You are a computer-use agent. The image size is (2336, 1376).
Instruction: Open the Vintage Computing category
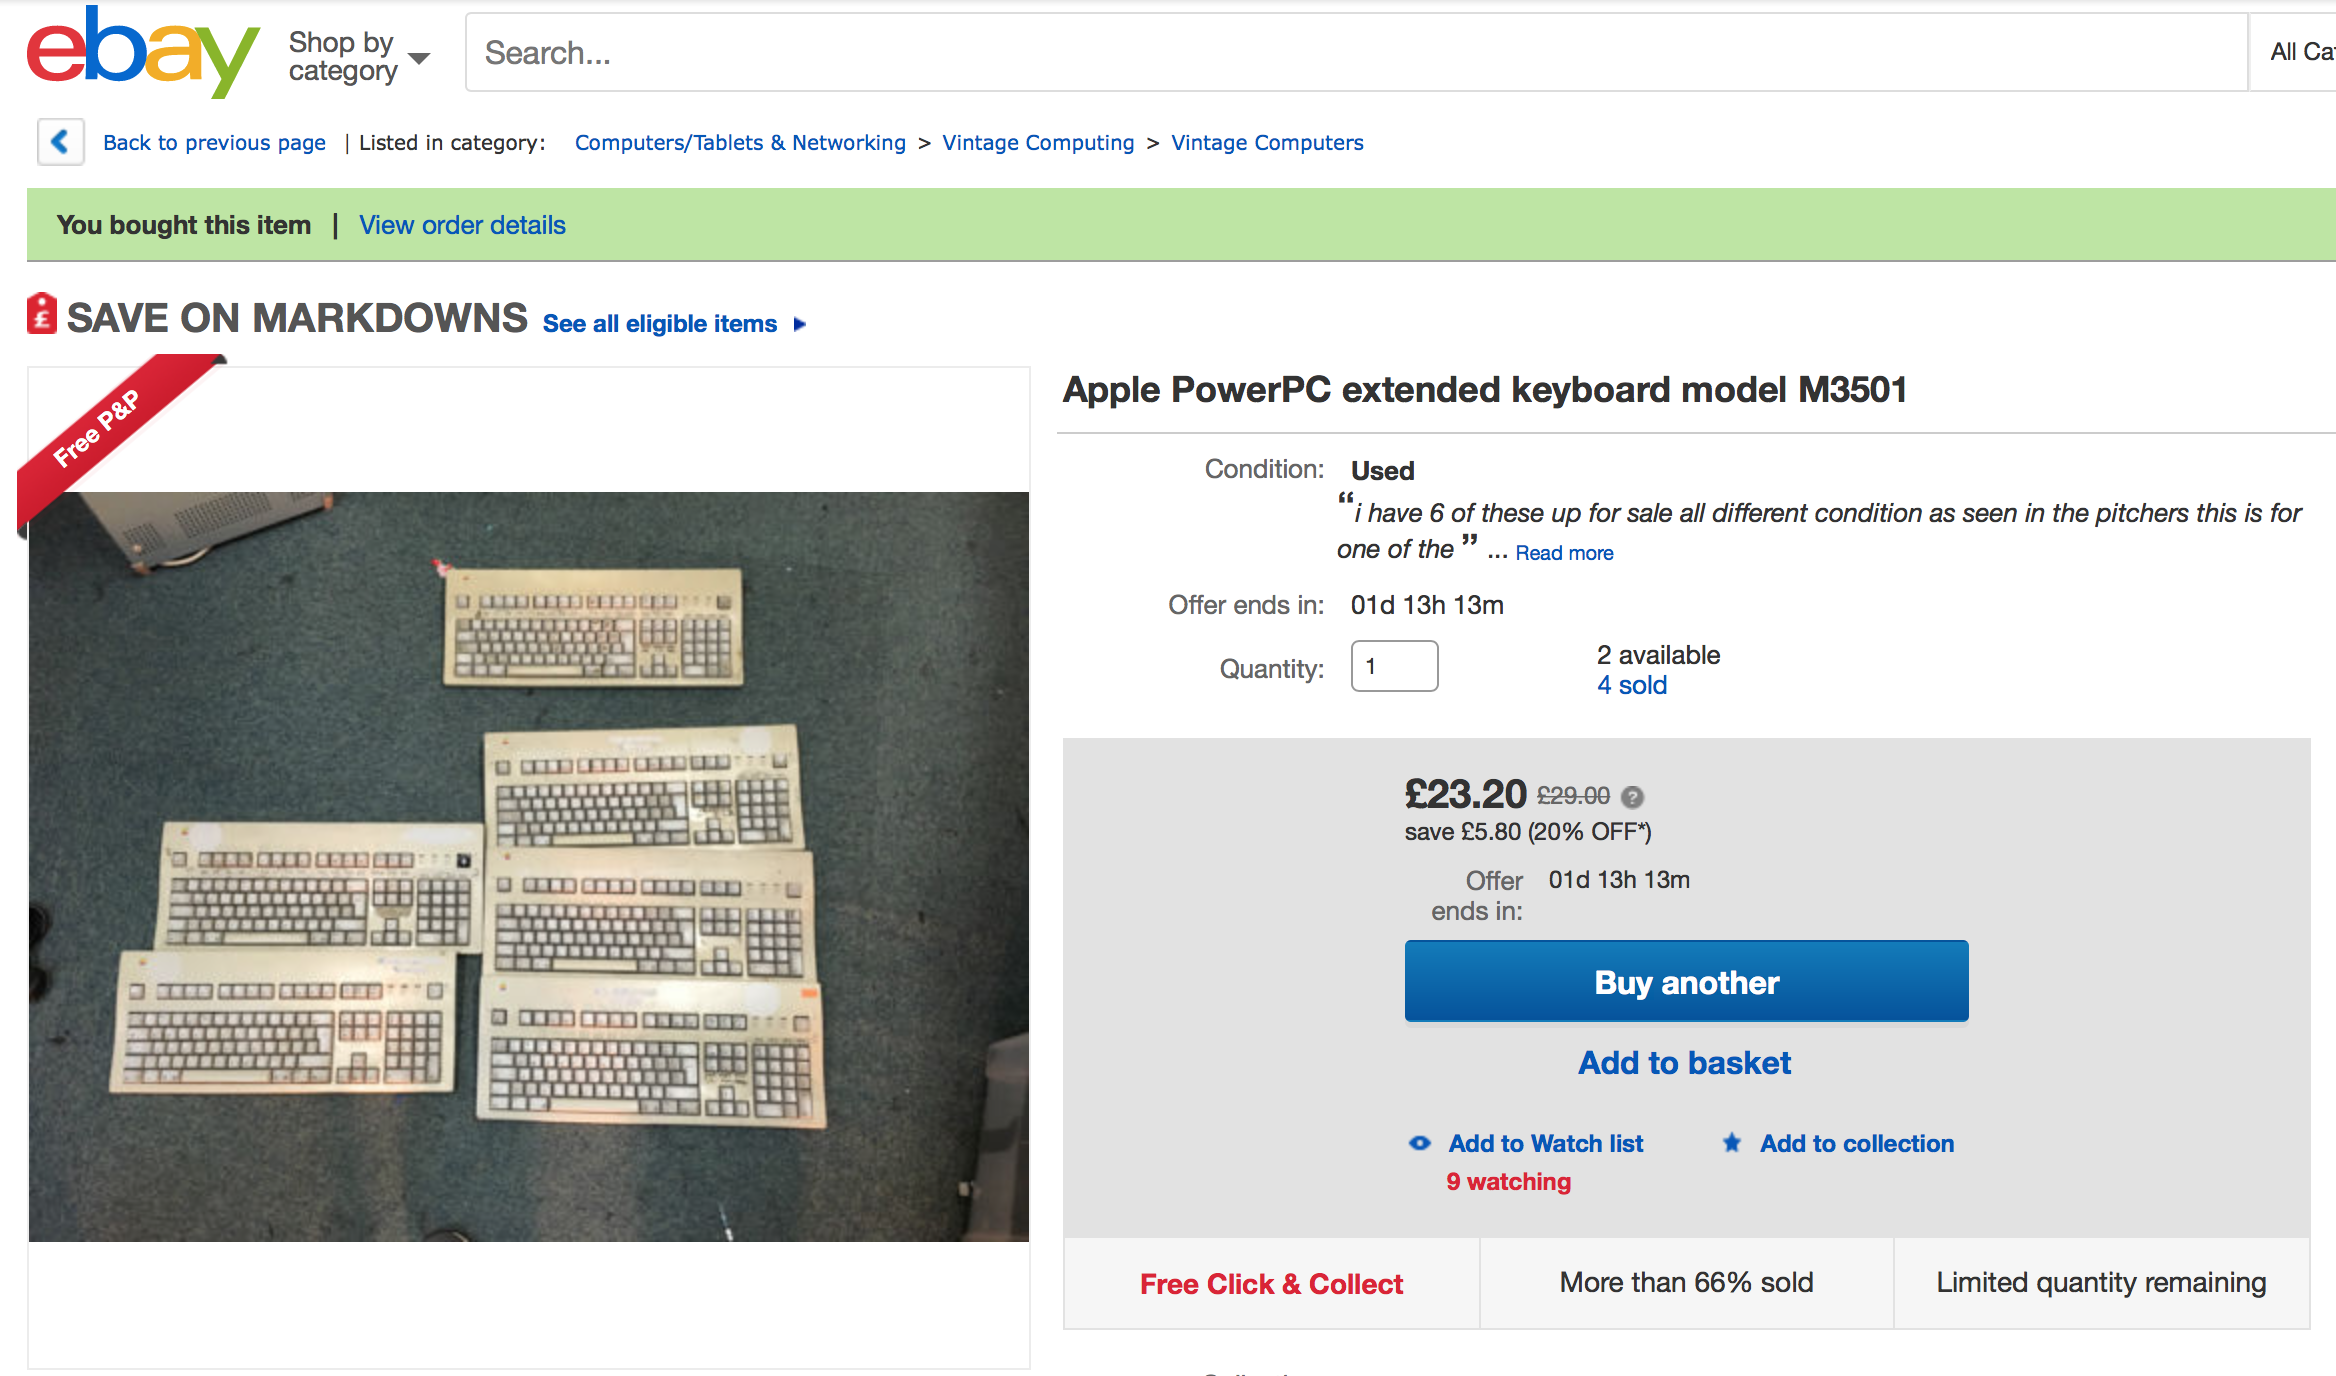pyautogui.click(x=1038, y=142)
